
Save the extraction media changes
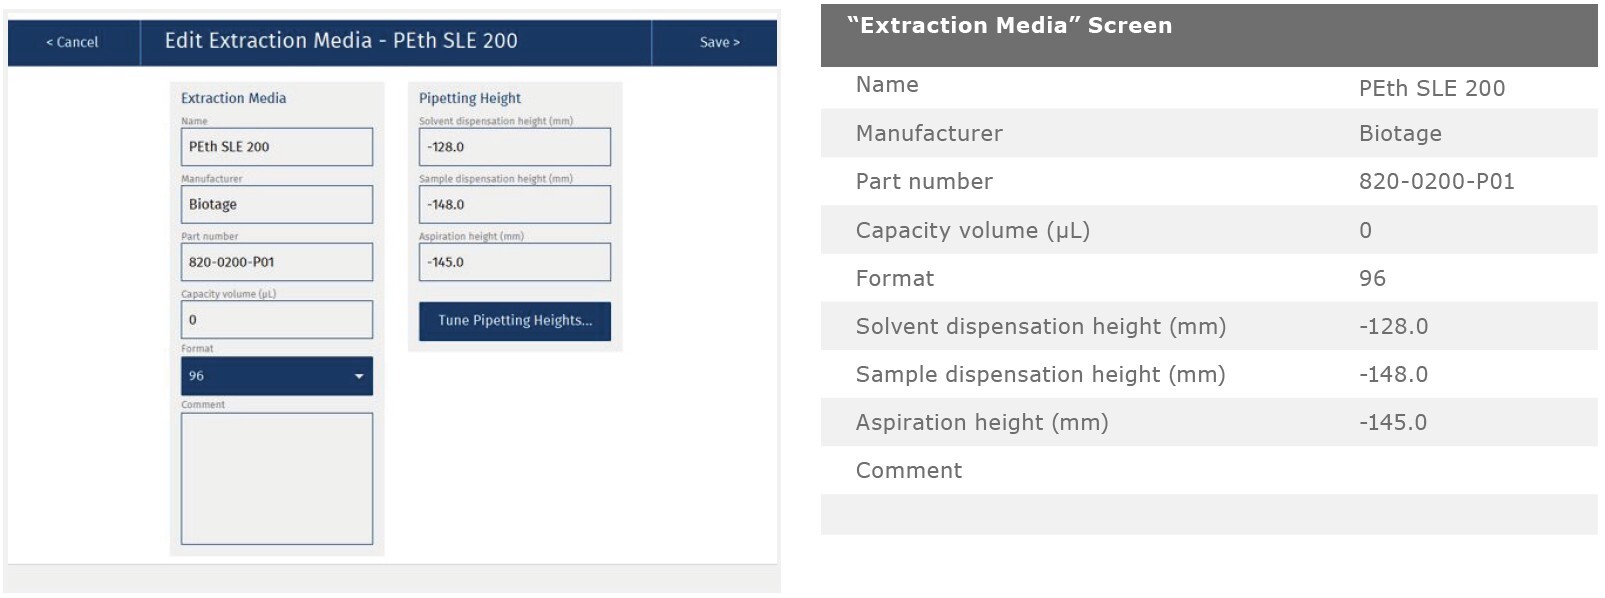(719, 42)
